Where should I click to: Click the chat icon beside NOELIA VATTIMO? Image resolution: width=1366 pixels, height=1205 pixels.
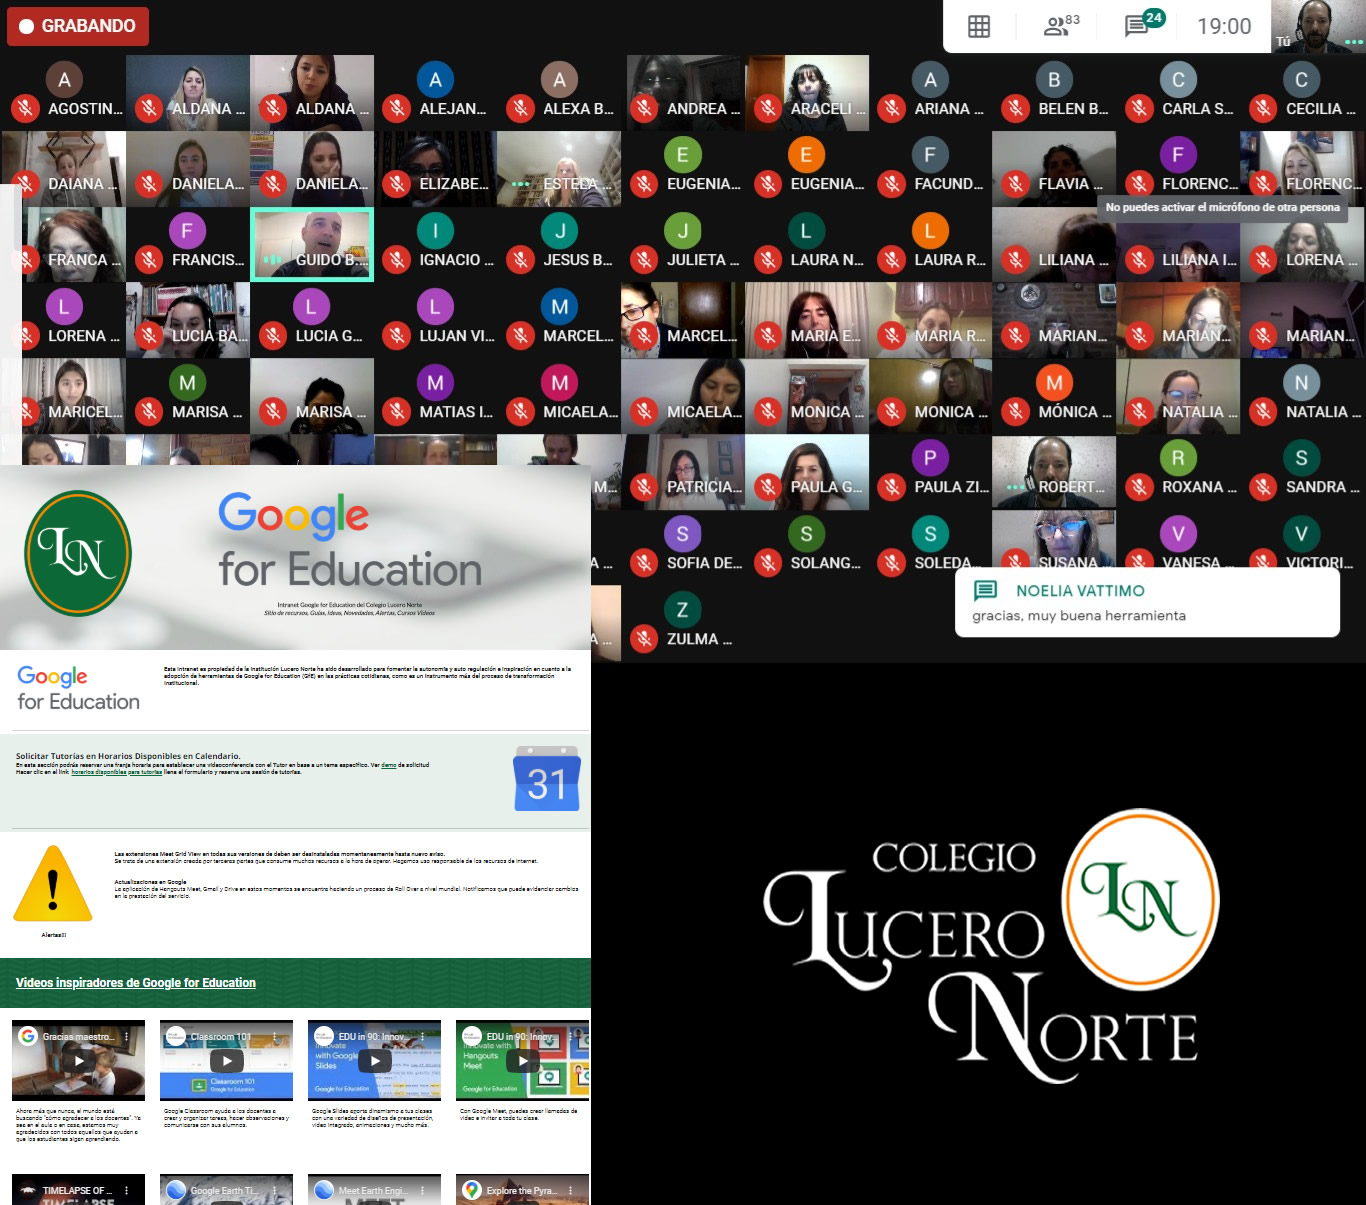[985, 590]
